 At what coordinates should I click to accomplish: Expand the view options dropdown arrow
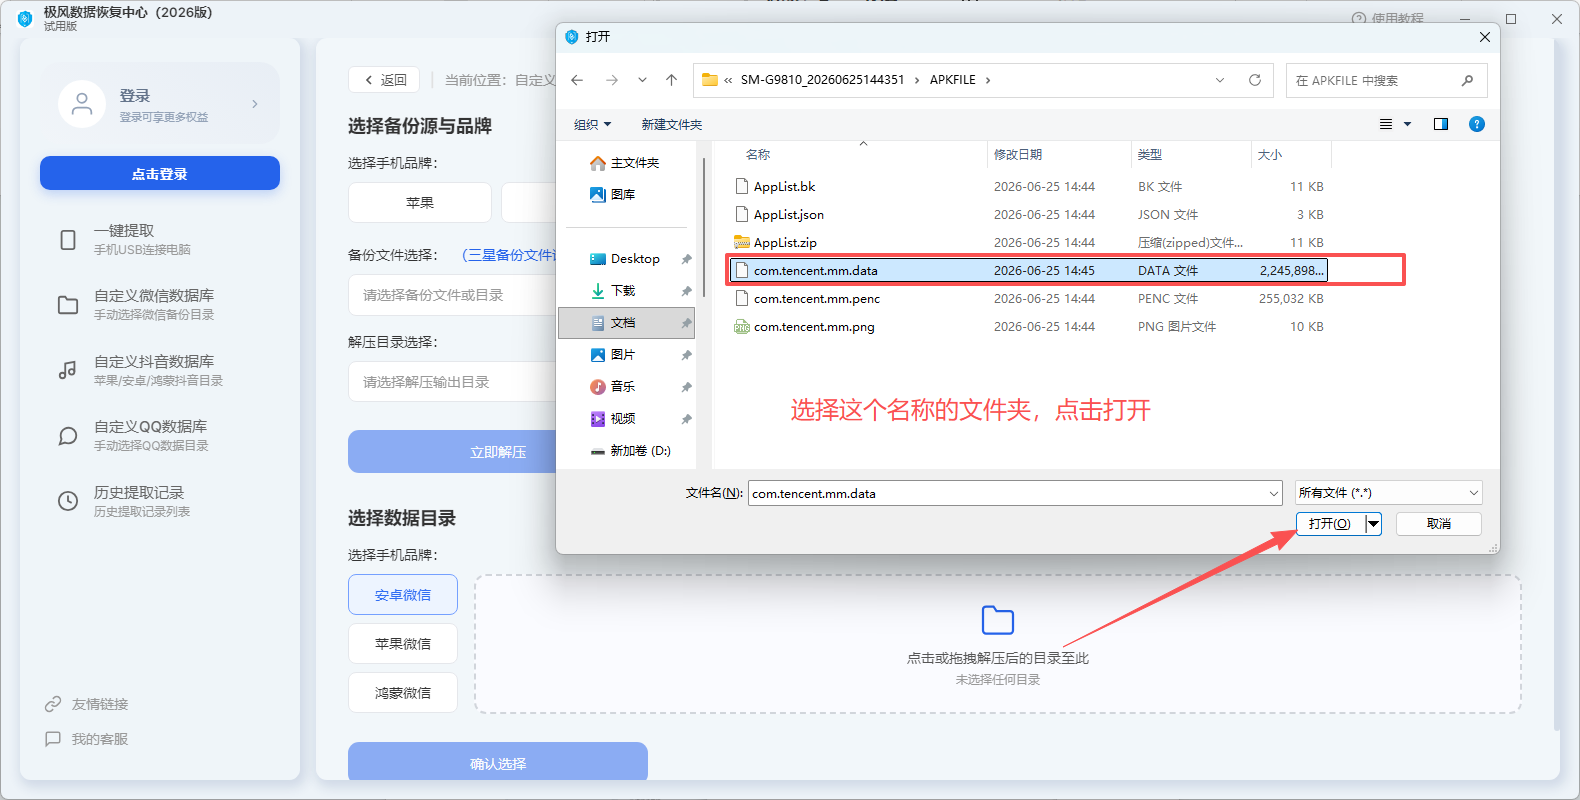pyautogui.click(x=1407, y=124)
